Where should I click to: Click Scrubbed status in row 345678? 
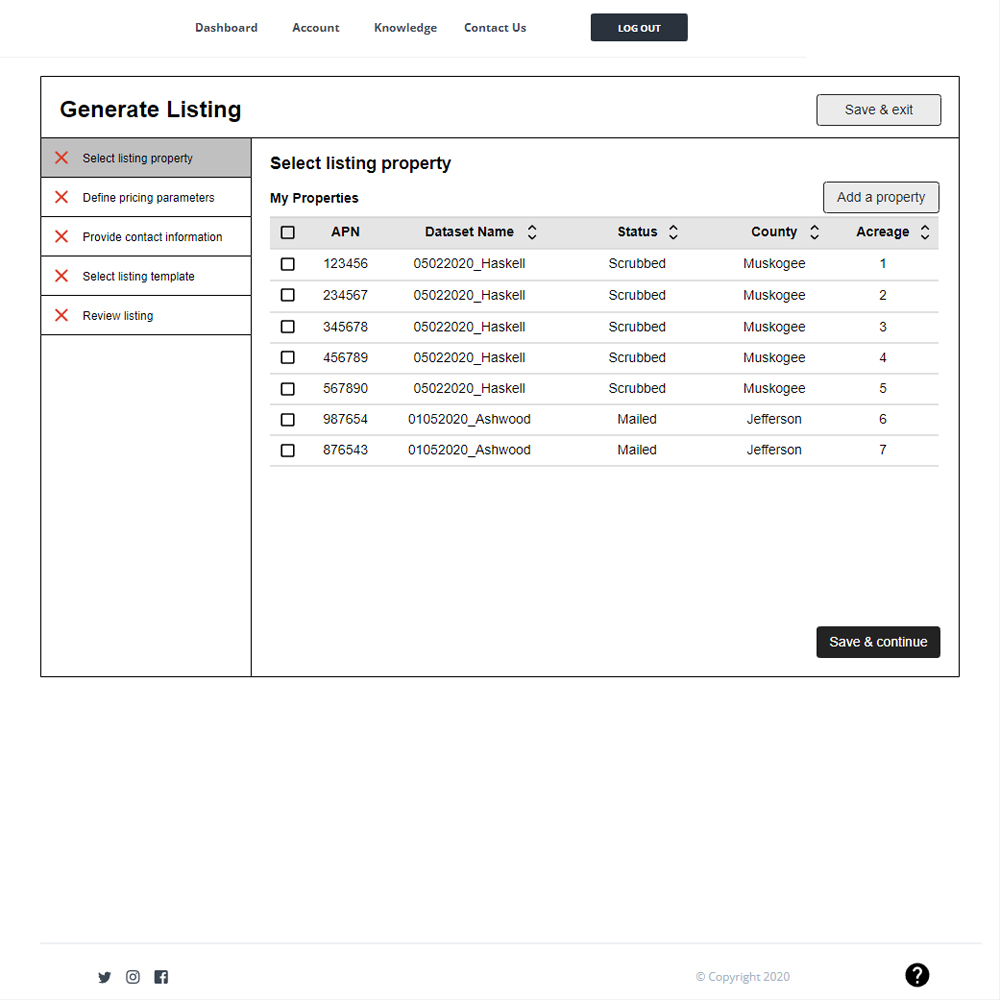click(637, 327)
